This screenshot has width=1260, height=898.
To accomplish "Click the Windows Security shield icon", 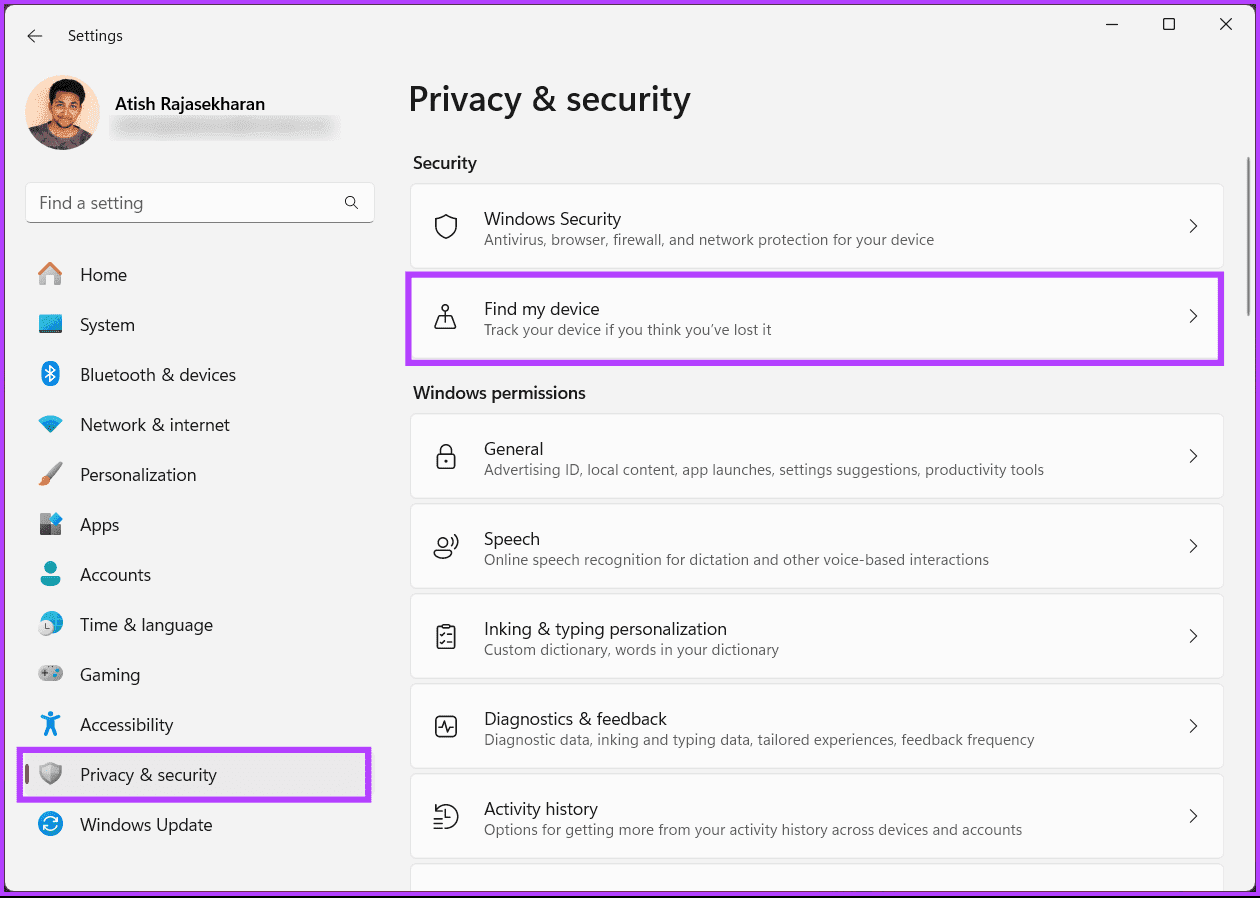I will 446,226.
